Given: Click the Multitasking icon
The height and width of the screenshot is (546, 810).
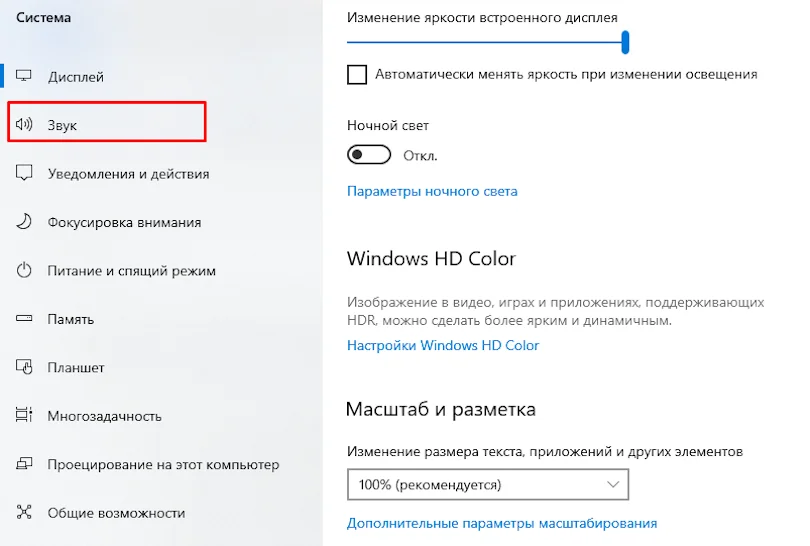Looking at the screenshot, I should point(24,415).
